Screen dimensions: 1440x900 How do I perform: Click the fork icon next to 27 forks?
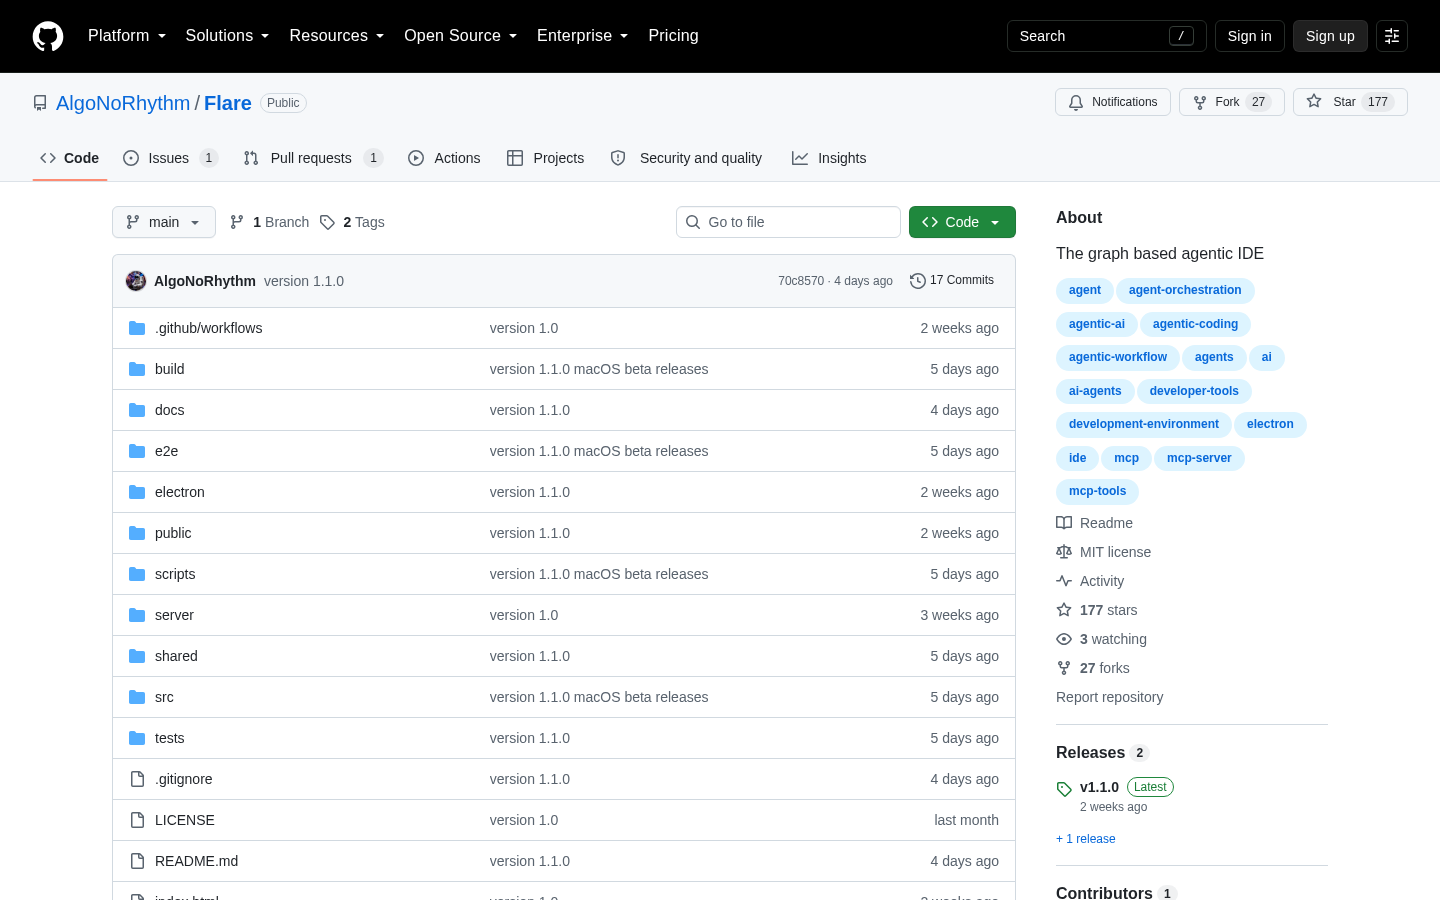coord(1064,668)
